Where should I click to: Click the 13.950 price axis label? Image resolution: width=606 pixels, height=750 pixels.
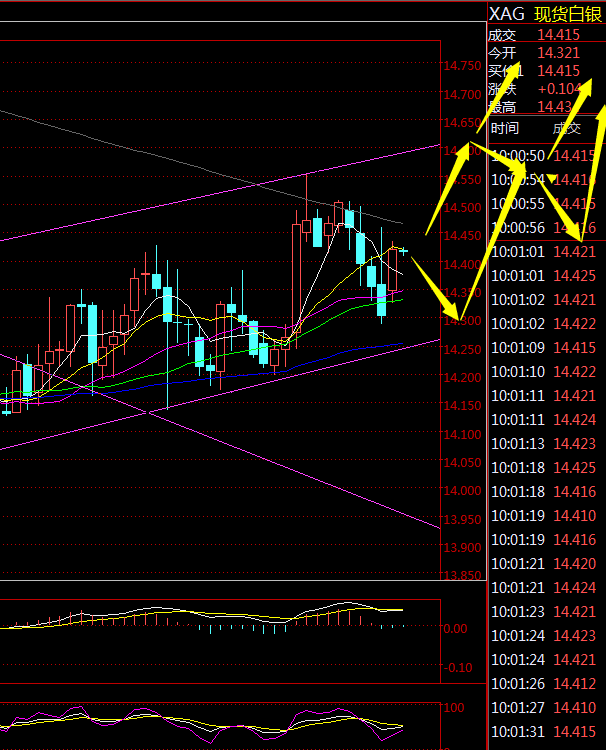[462, 519]
